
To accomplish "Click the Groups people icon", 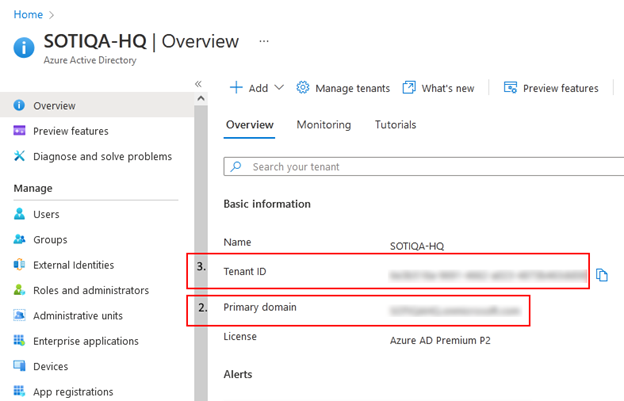I will pos(19,239).
